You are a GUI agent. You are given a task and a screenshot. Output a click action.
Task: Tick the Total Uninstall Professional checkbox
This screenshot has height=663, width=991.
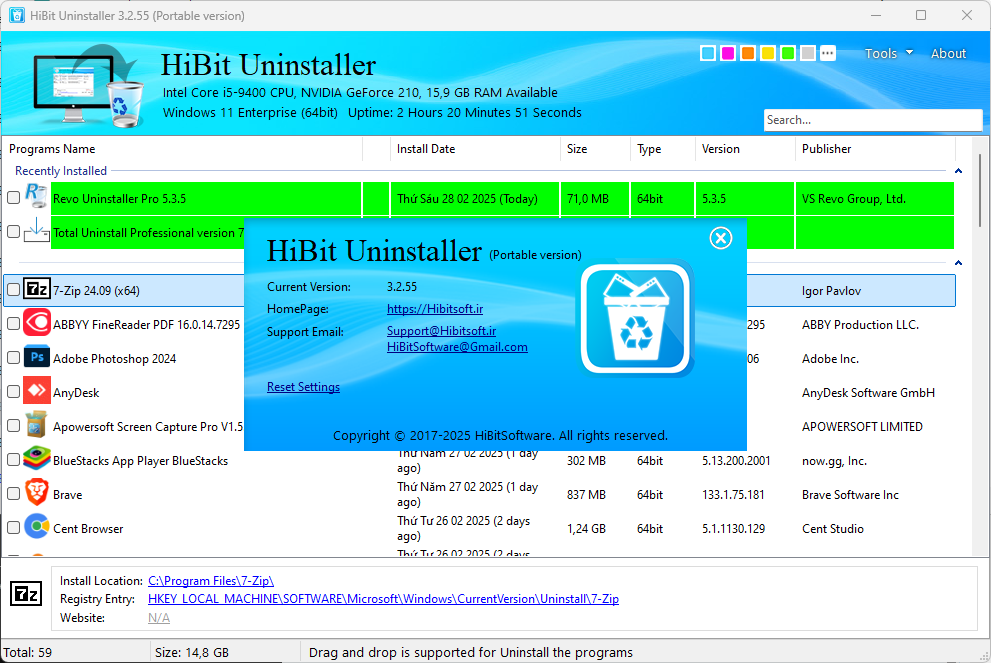13,232
